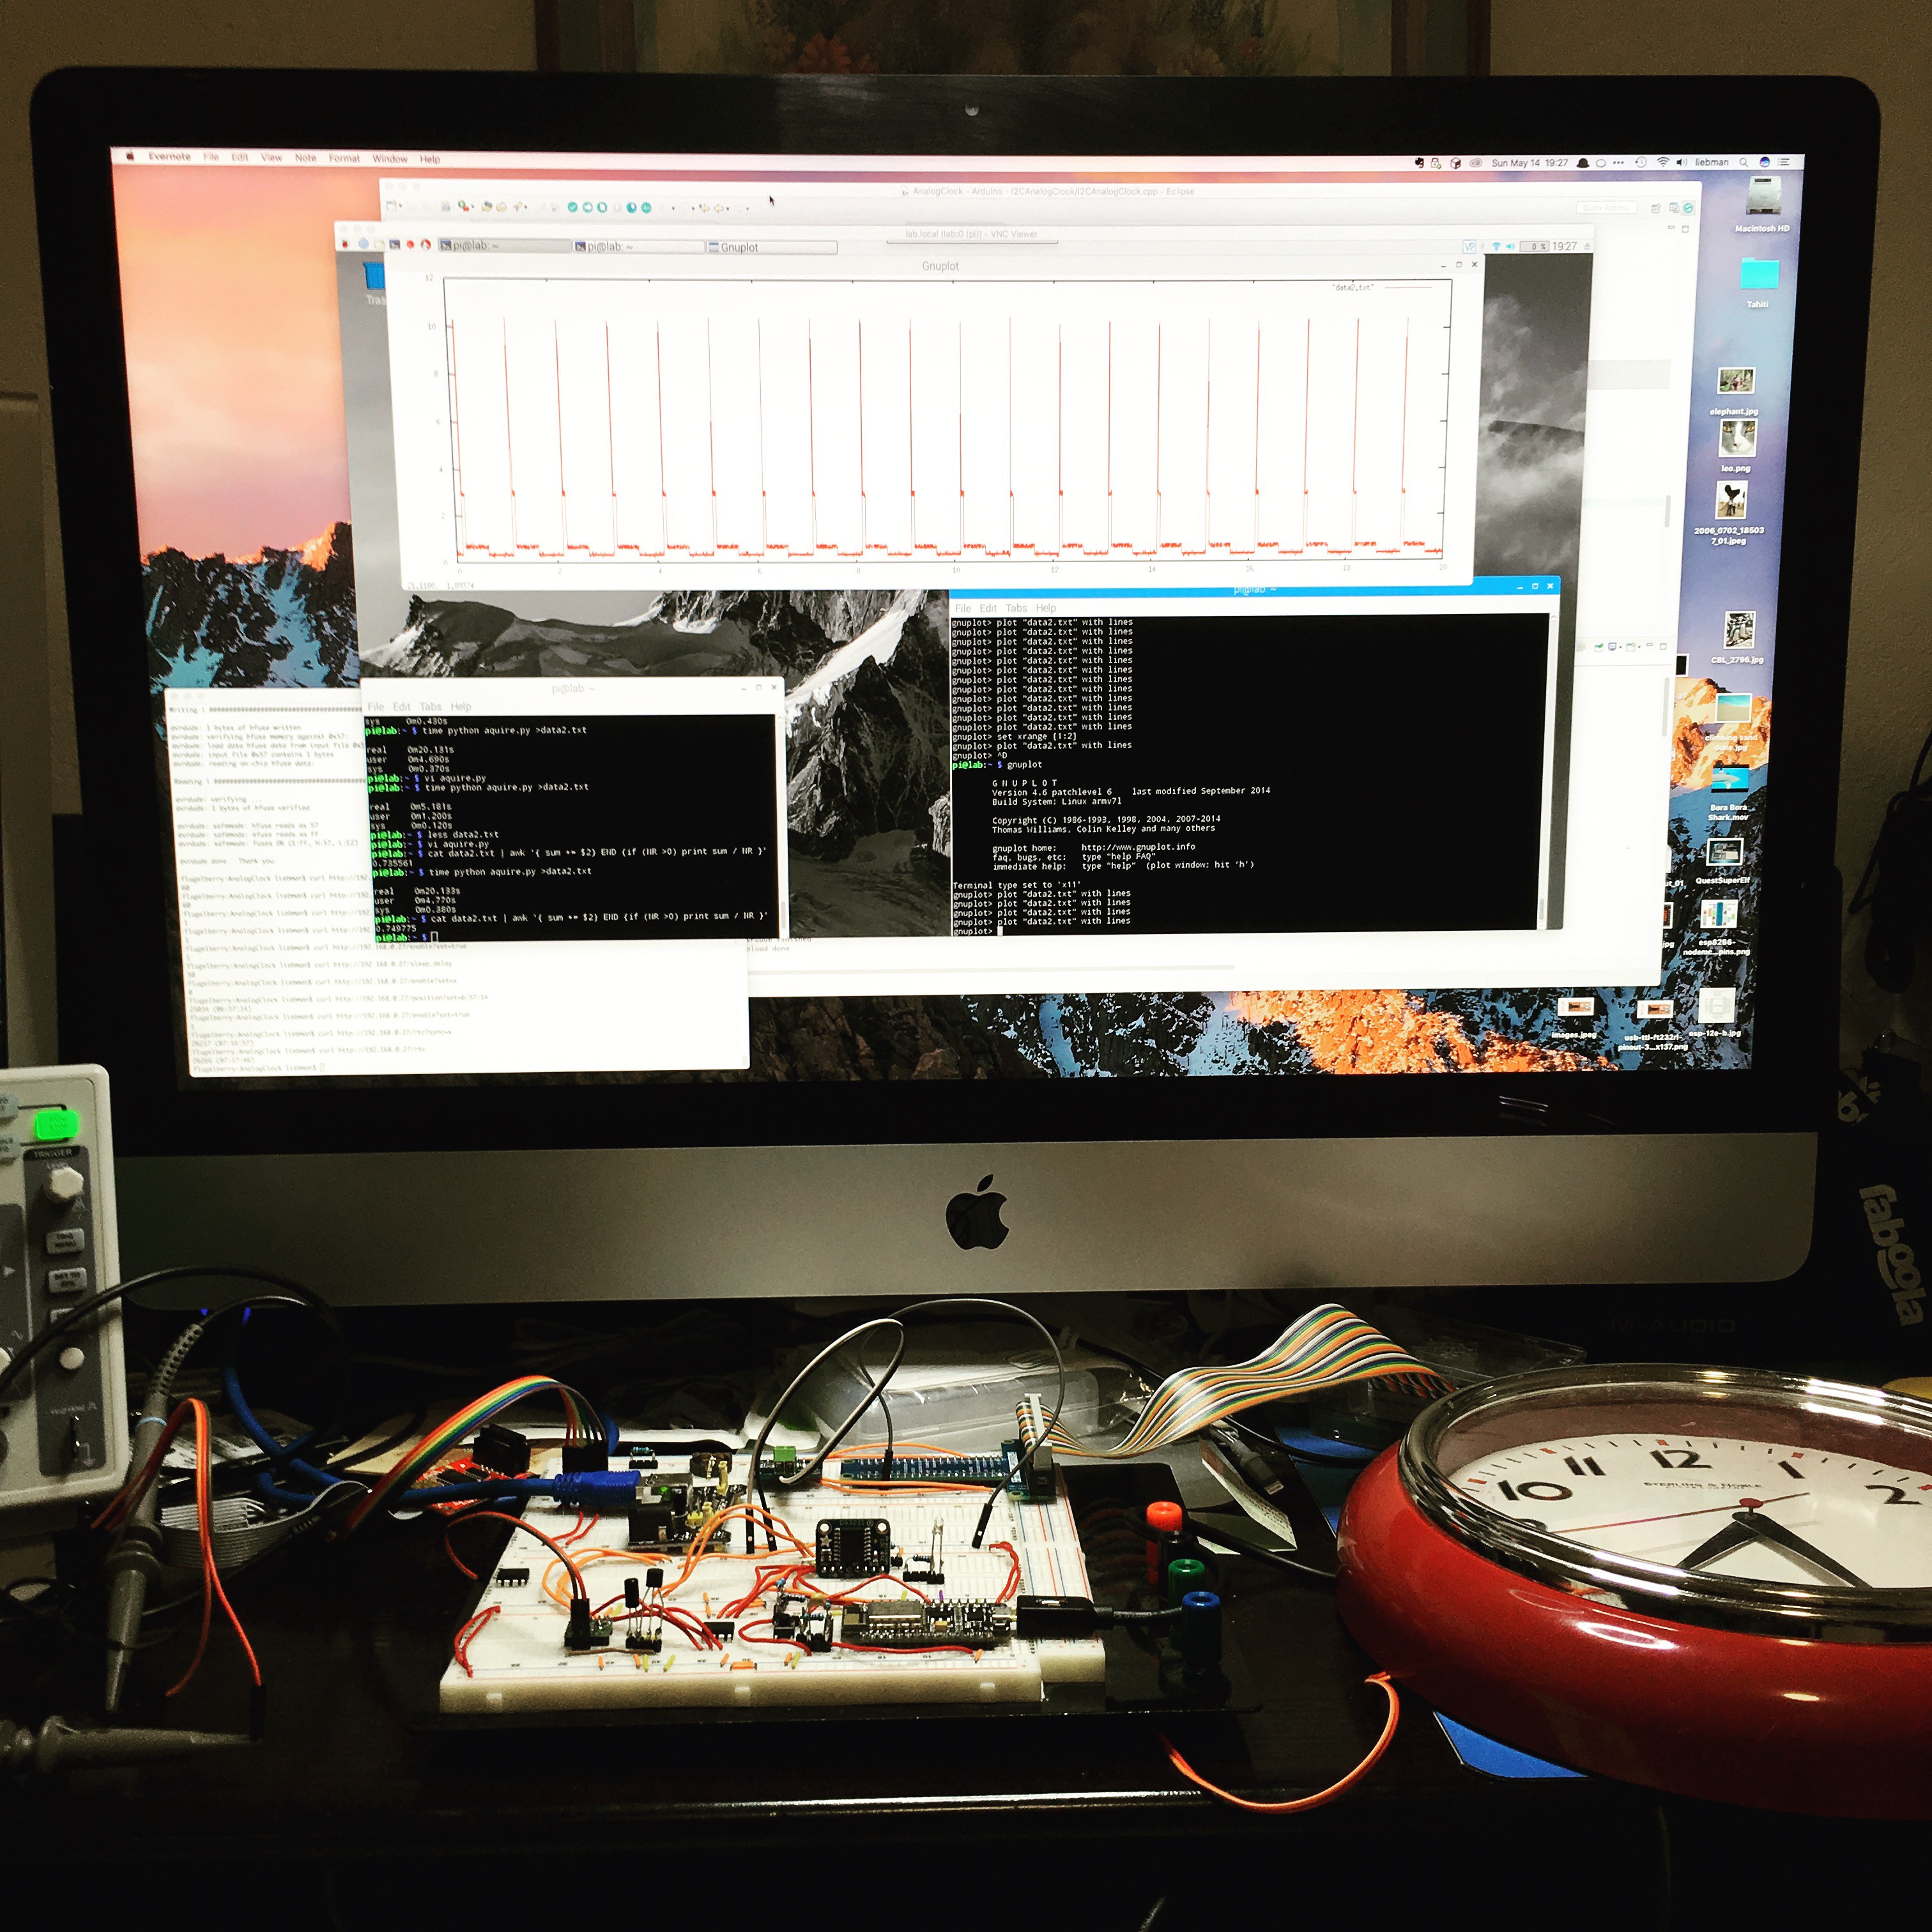Click the Siri icon in the menu bar
The height and width of the screenshot is (1932, 1932).
point(1765,162)
